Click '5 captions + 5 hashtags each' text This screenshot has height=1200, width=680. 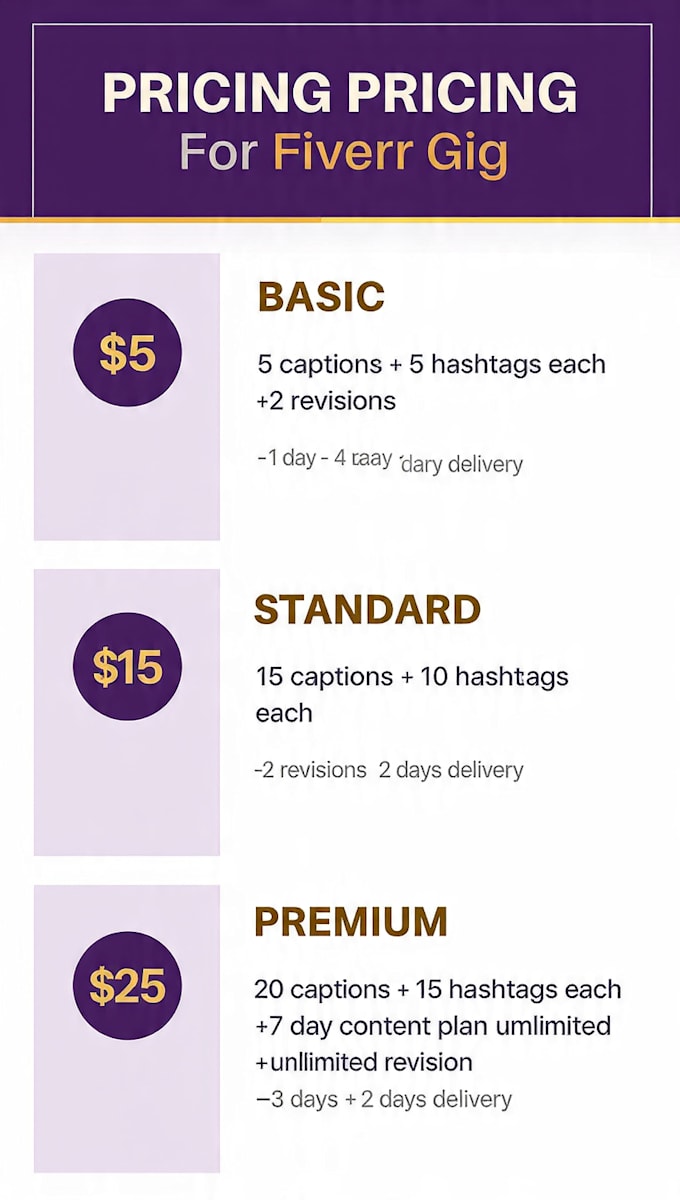pos(431,364)
